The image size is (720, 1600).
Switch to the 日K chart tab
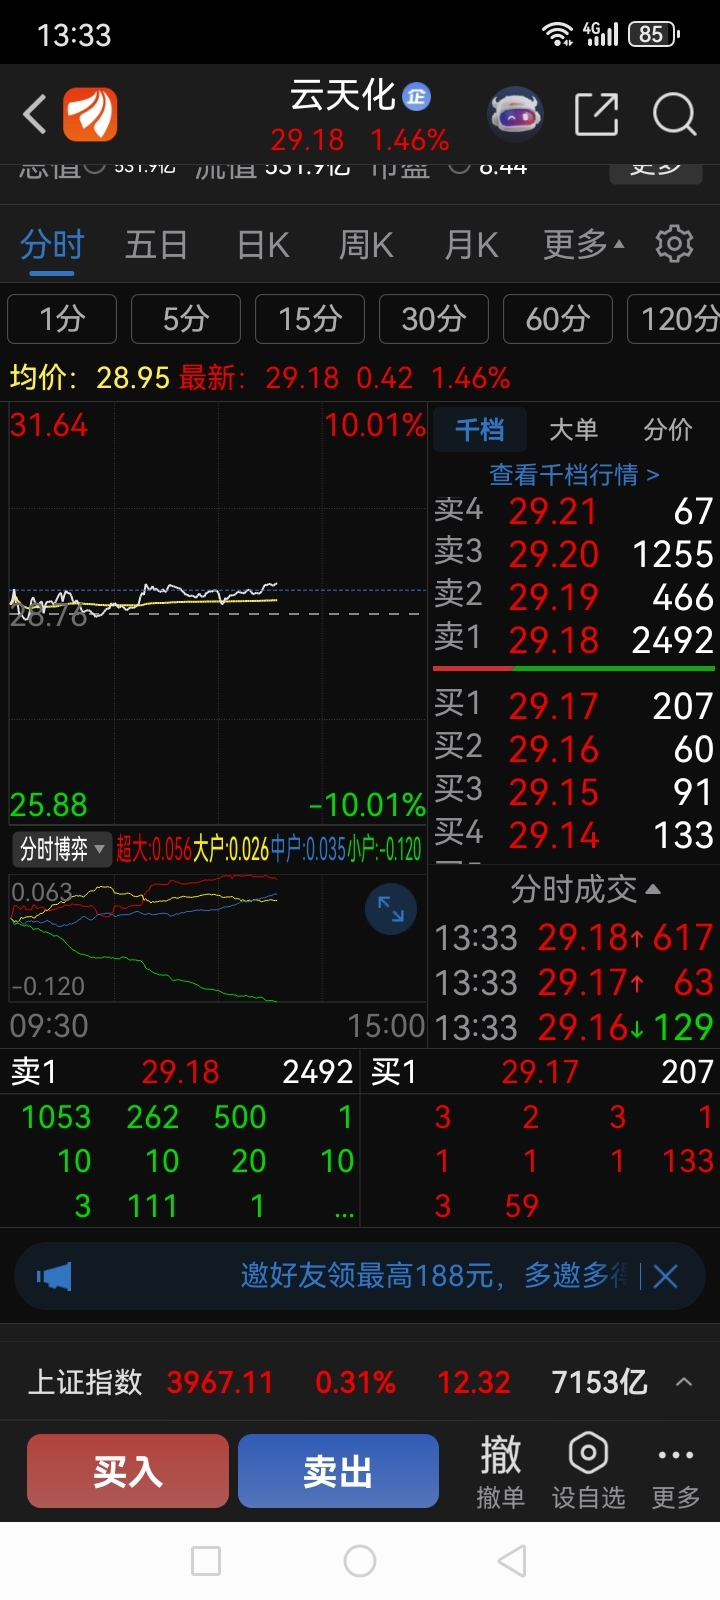click(x=263, y=245)
